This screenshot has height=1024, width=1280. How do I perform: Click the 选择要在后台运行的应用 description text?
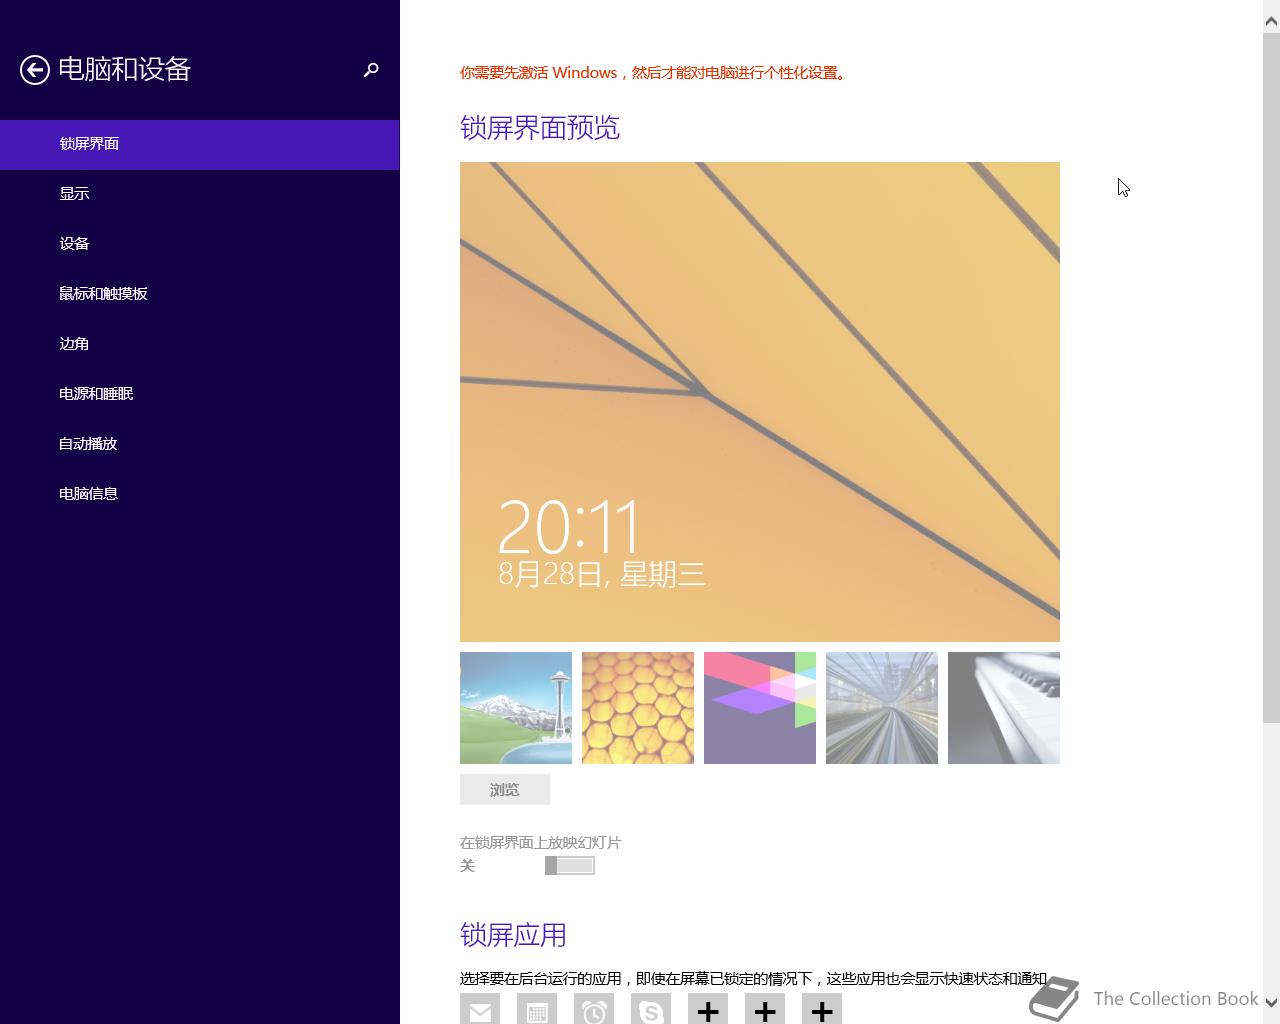[753, 979]
